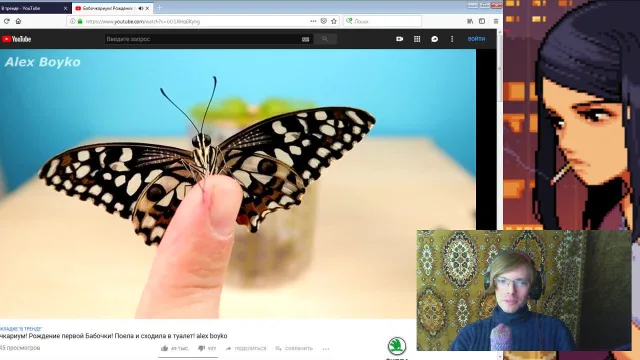
Task: Open the on-screen keyboard icon in search
Action: tap(305, 39)
